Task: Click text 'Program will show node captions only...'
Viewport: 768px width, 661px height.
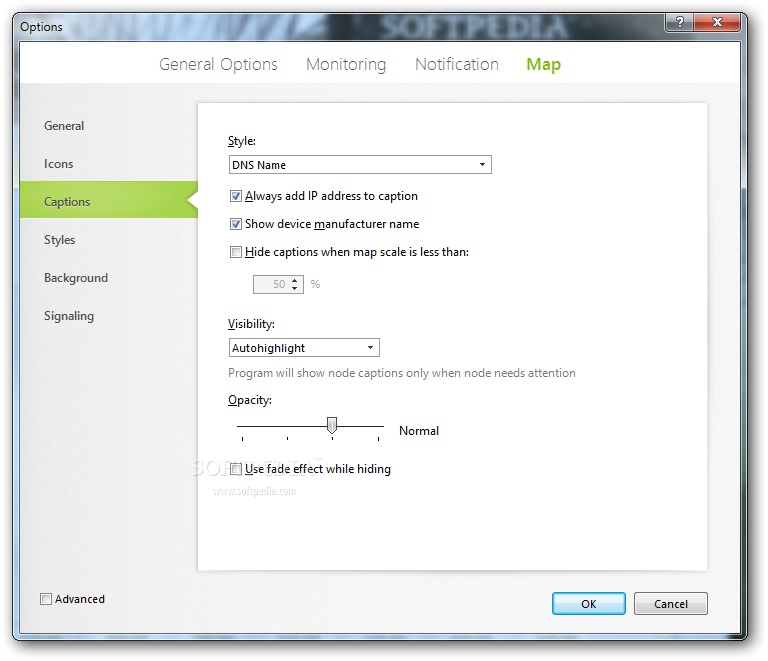Action: (x=402, y=373)
